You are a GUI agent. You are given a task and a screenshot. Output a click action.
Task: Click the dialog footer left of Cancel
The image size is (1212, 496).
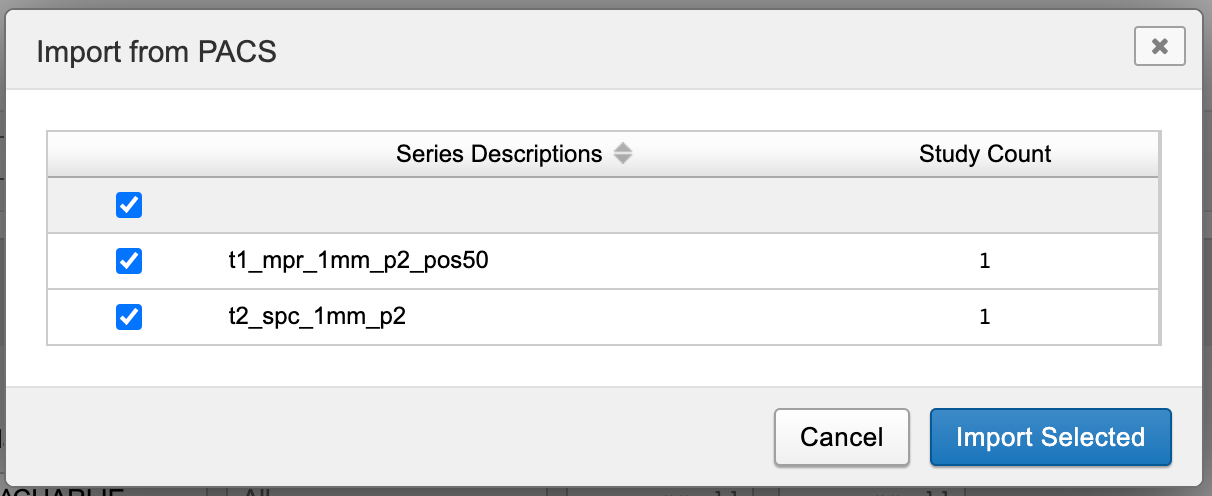point(400,437)
